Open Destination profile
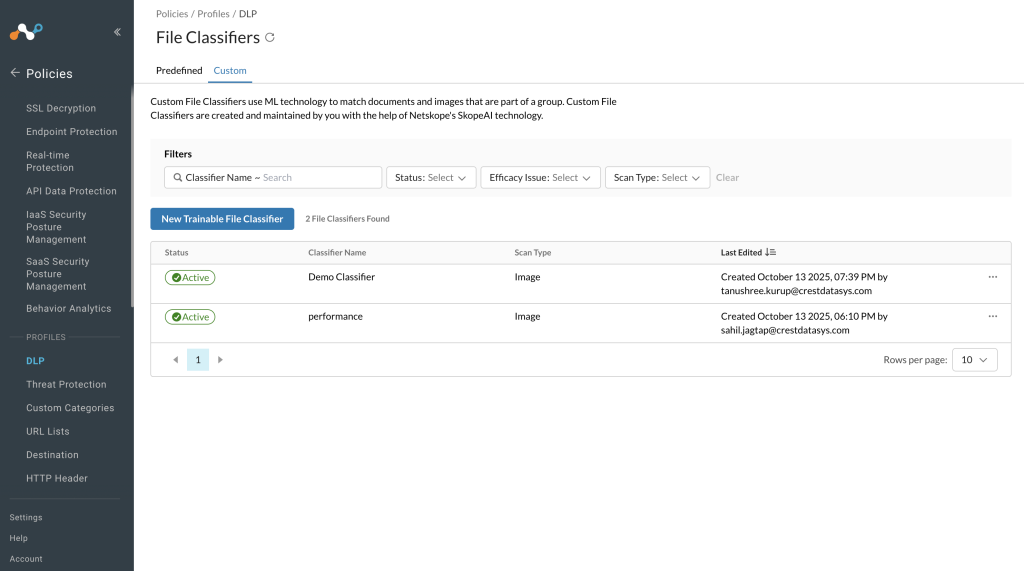This screenshot has height=571, width=1024. point(52,455)
